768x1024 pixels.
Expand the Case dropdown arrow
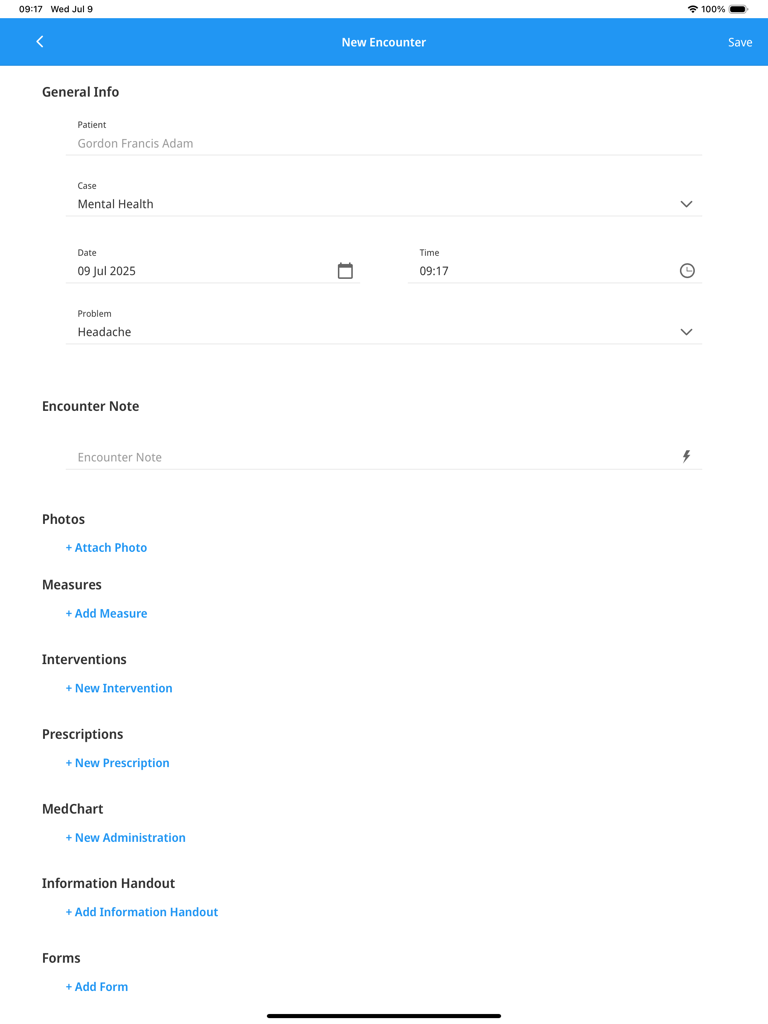tap(686, 204)
